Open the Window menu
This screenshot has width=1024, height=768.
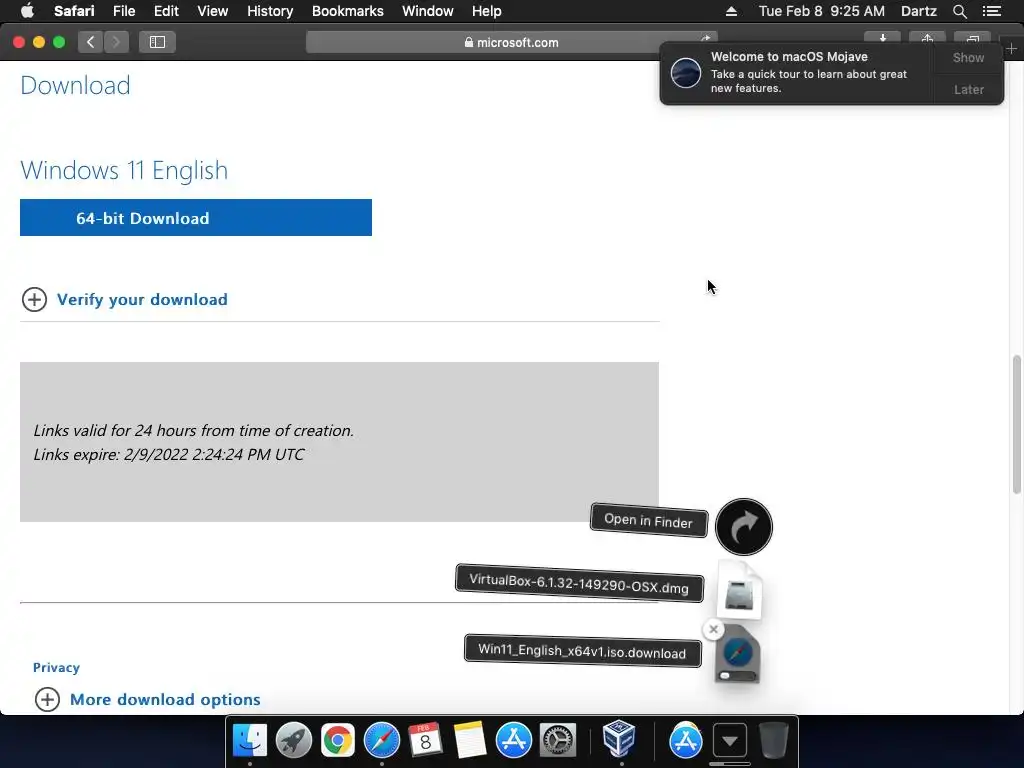pyautogui.click(x=427, y=11)
